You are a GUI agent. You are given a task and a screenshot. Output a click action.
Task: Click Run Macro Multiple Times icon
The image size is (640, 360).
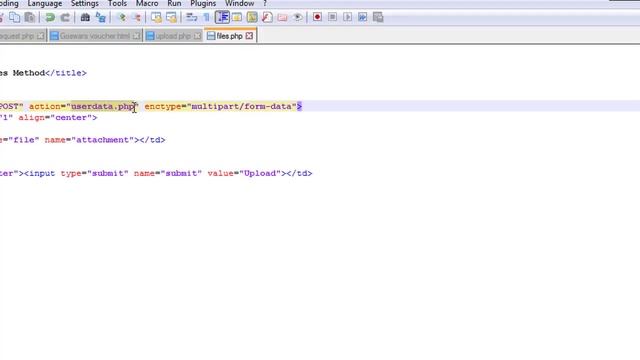pyautogui.click(x=362, y=17)
